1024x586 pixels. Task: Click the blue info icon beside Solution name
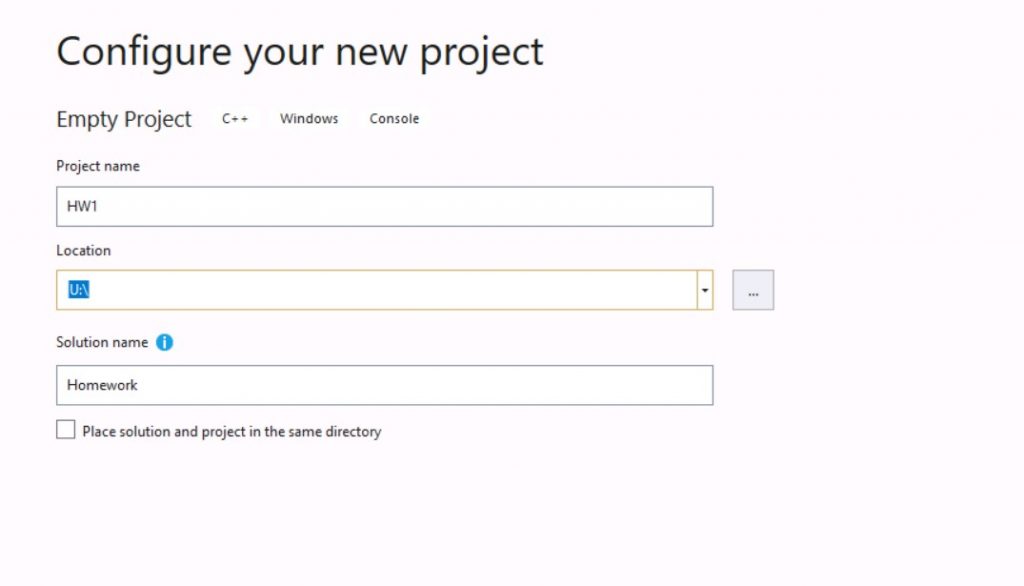coord(165,342)
